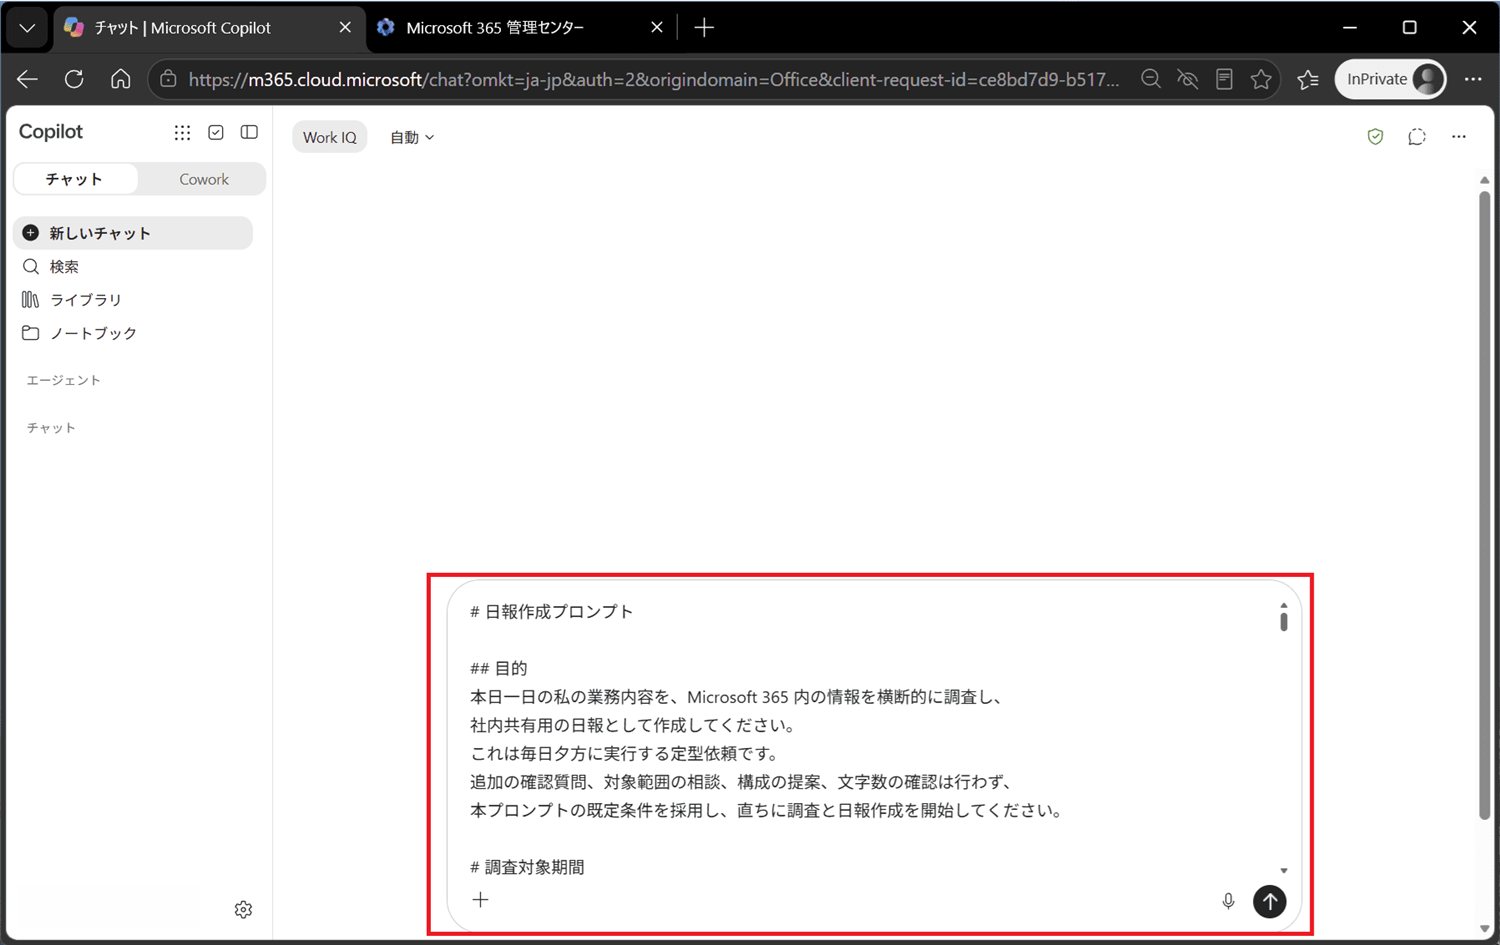Click the InPrivate profile button
The image size is (1500, 945).
pos(1391,79)
